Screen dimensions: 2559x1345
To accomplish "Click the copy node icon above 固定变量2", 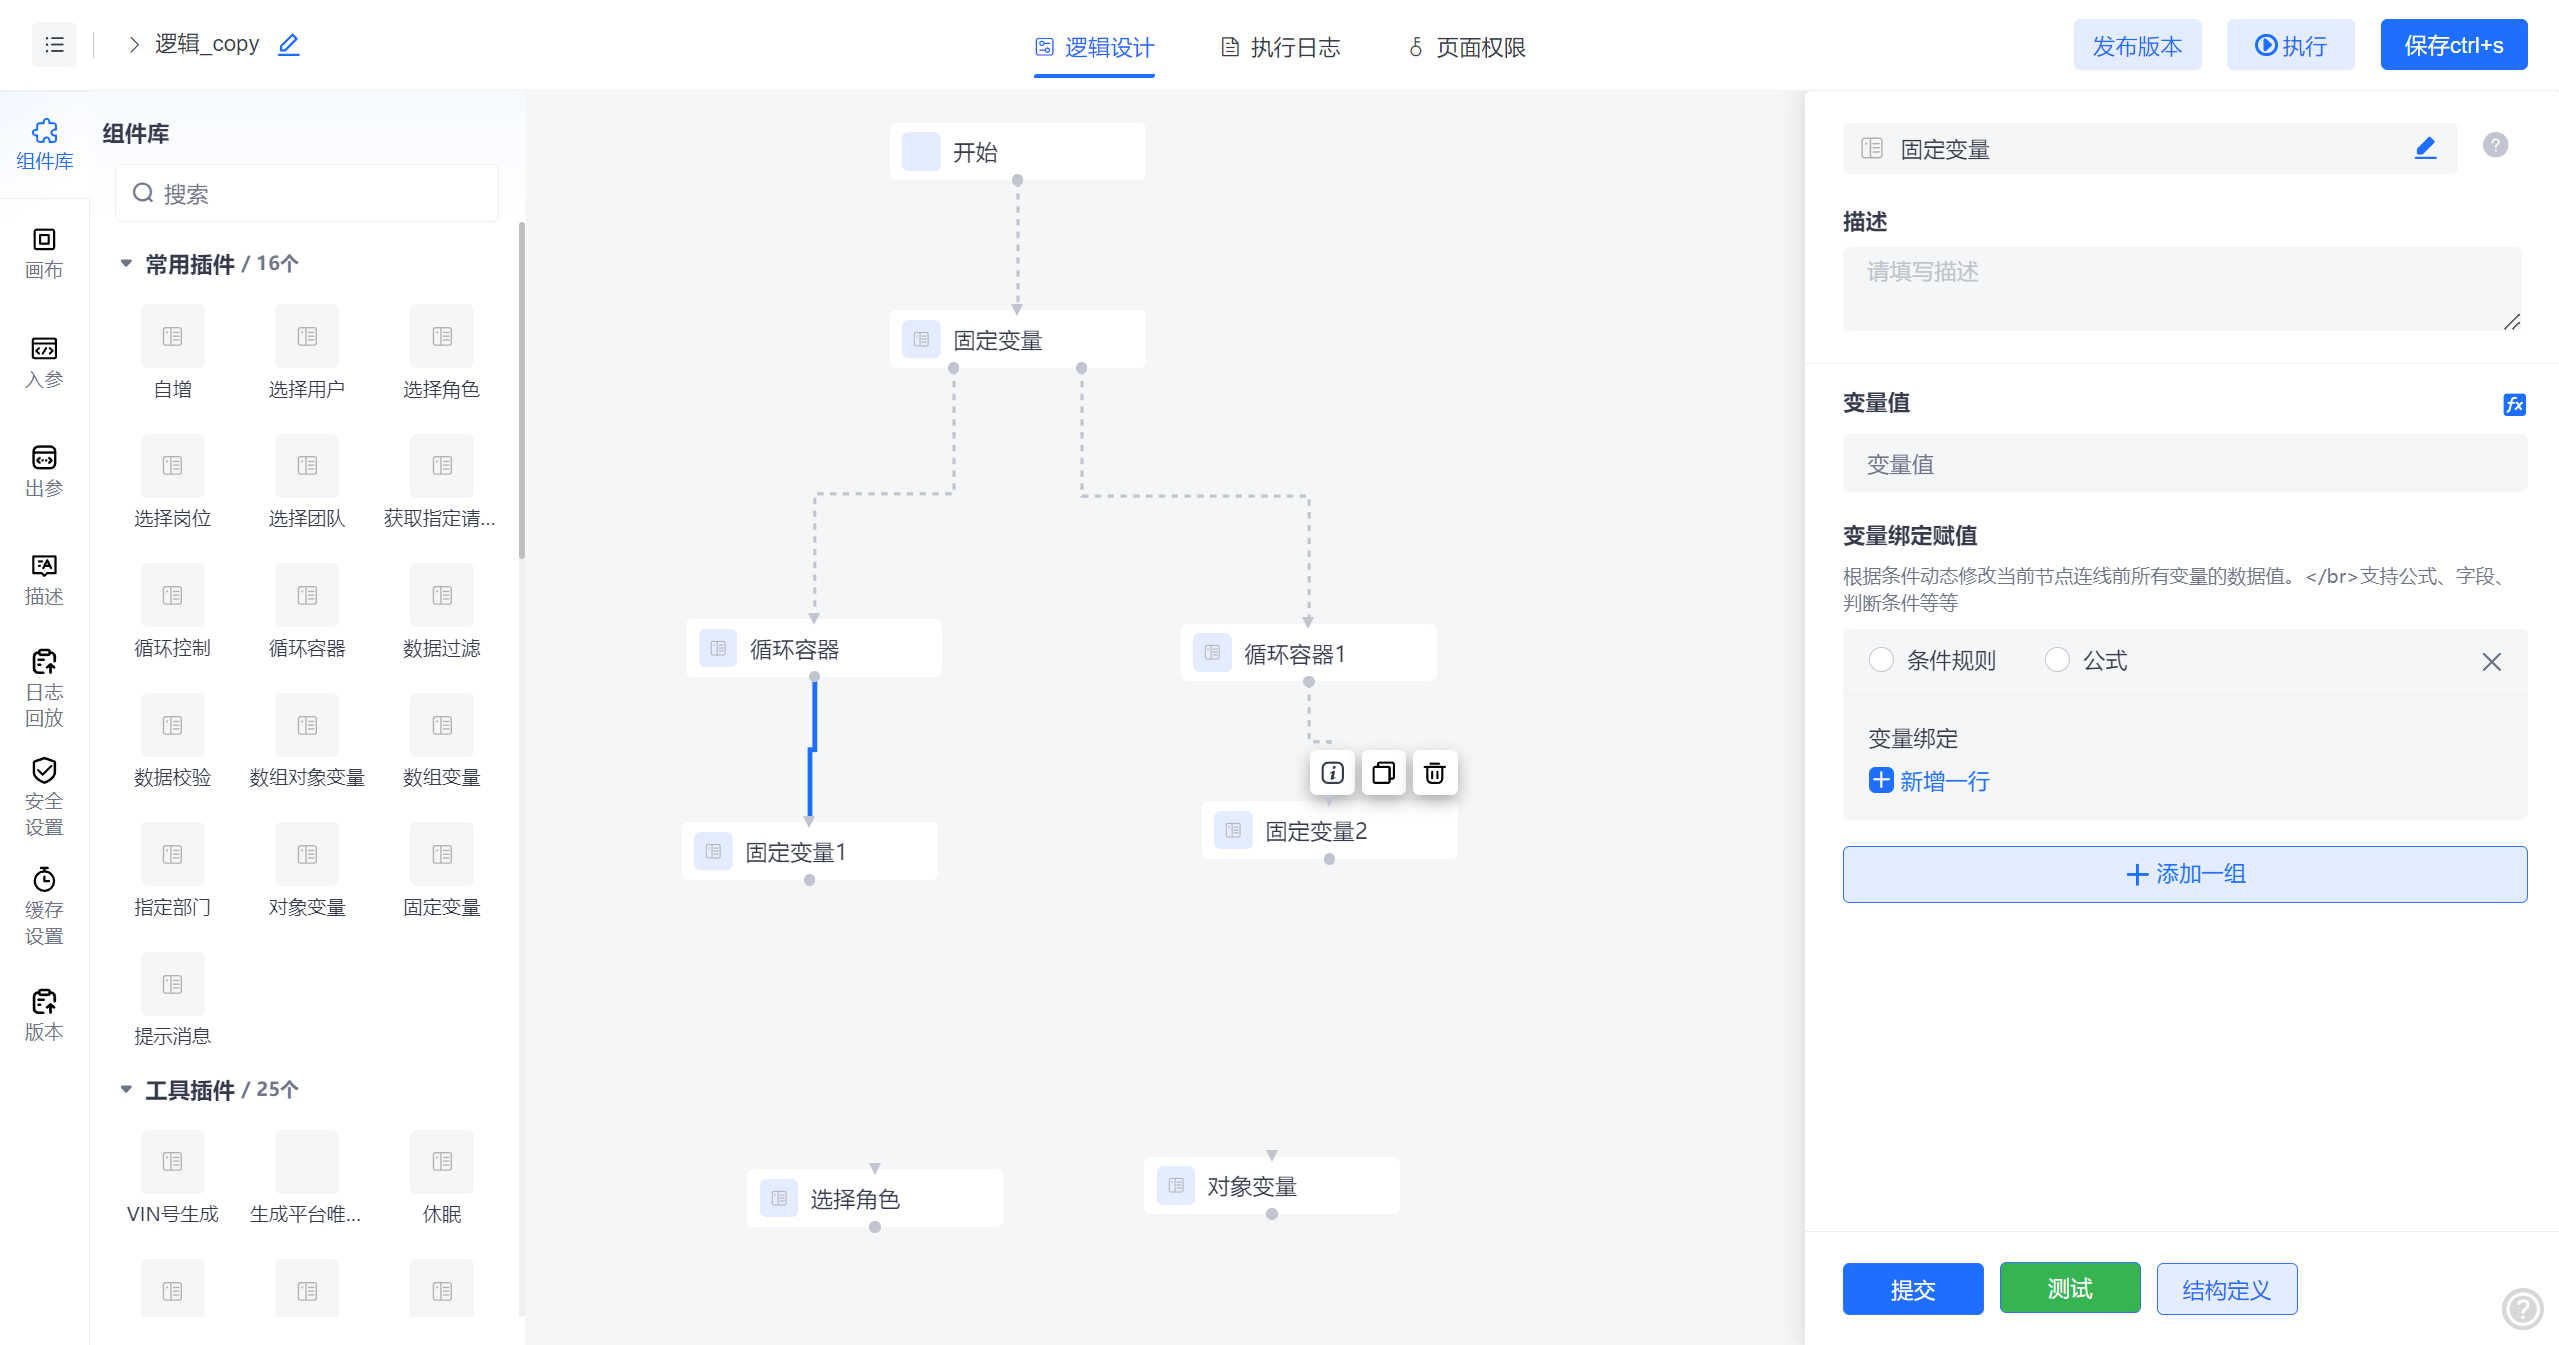I will [1383, 773].
